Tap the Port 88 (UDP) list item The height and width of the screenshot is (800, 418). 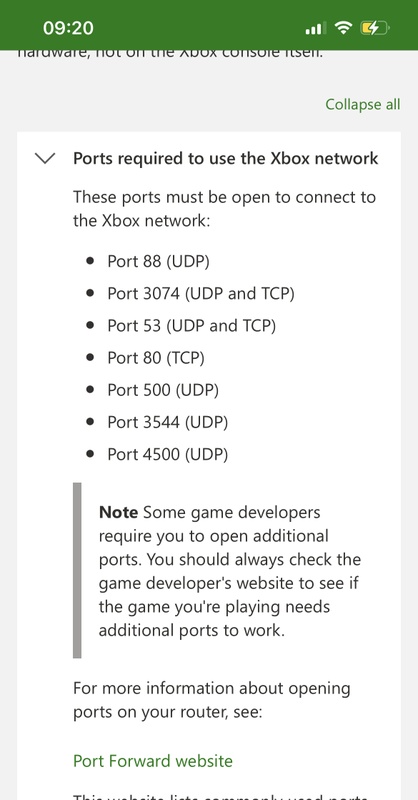(x=158, y=261)
